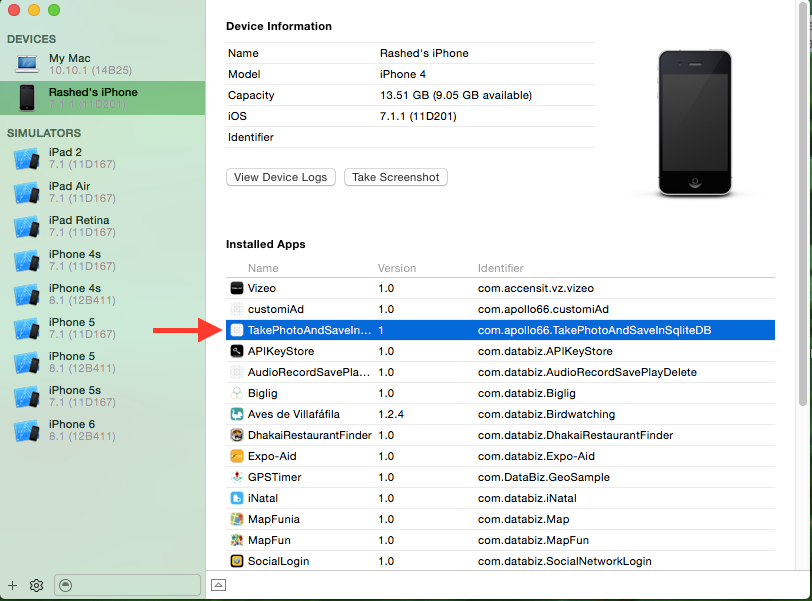Click the add device plus button

[12, 585]
